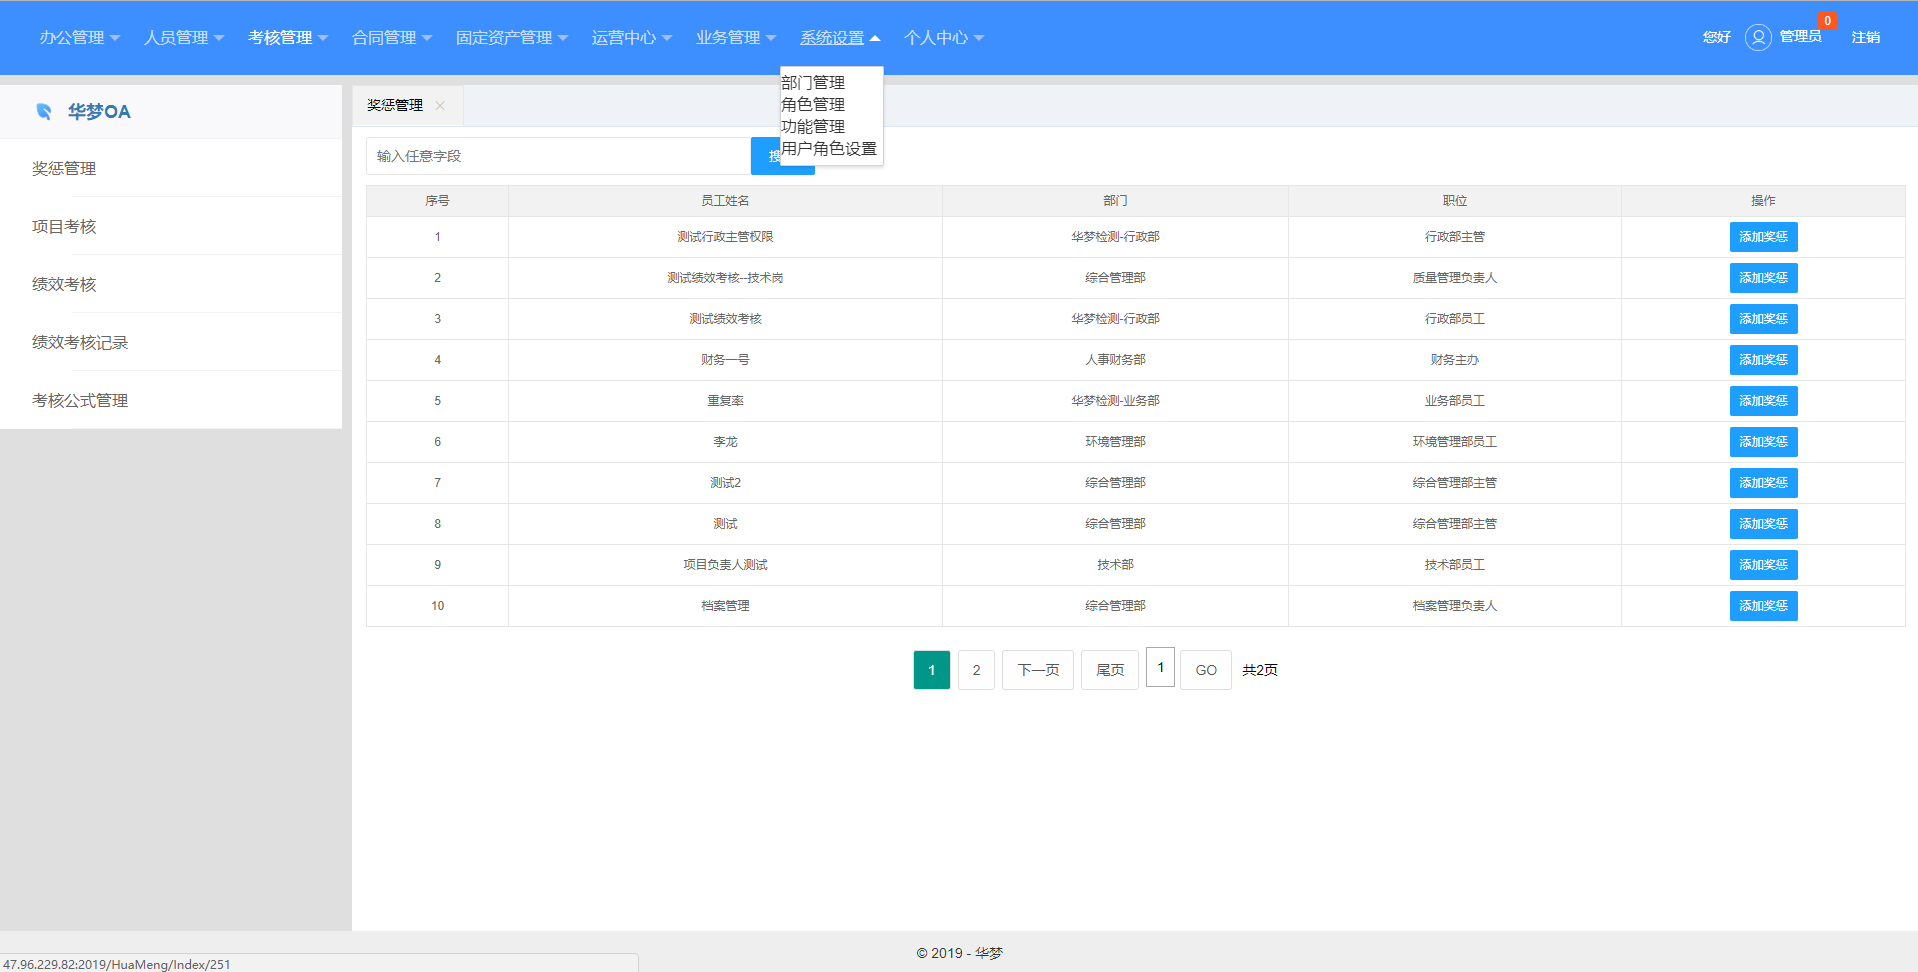Select 角色管理 in the open menu

813,104
